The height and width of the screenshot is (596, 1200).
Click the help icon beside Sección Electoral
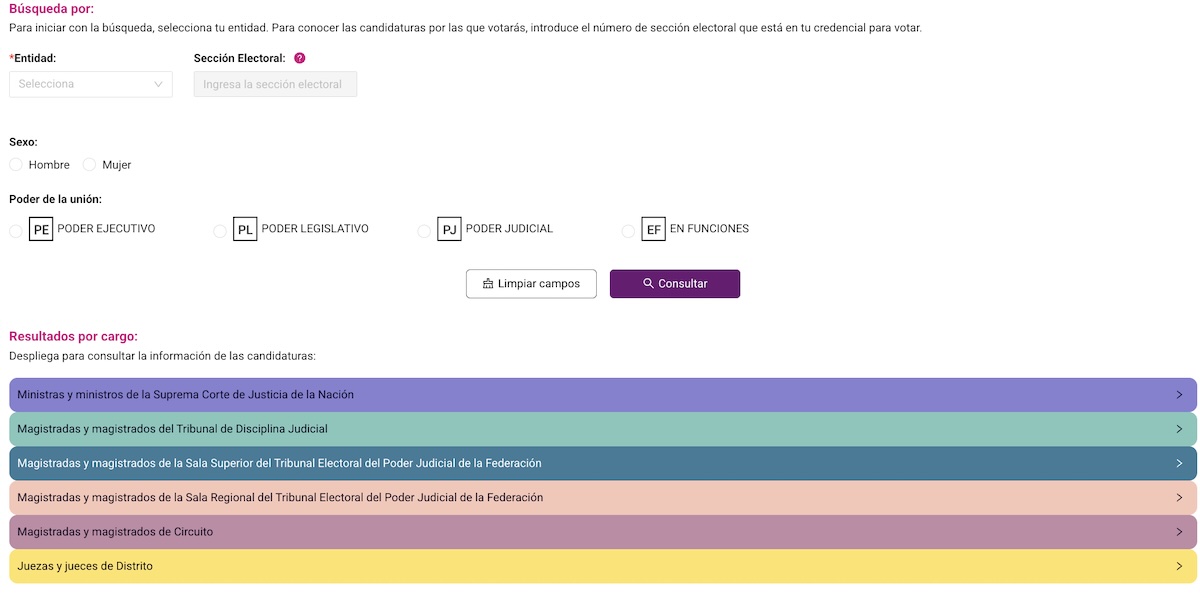click(300, 59)
